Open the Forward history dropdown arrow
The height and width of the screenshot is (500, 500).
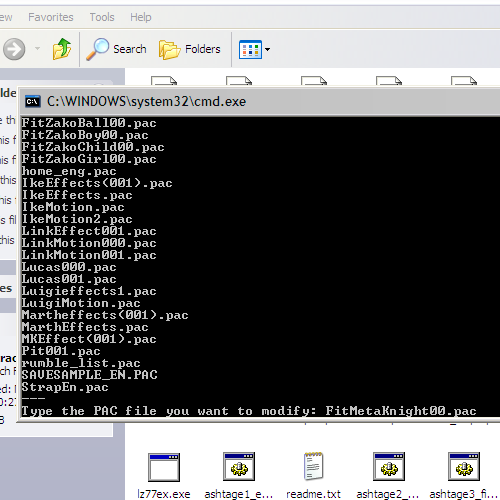[x=37, y=49]
